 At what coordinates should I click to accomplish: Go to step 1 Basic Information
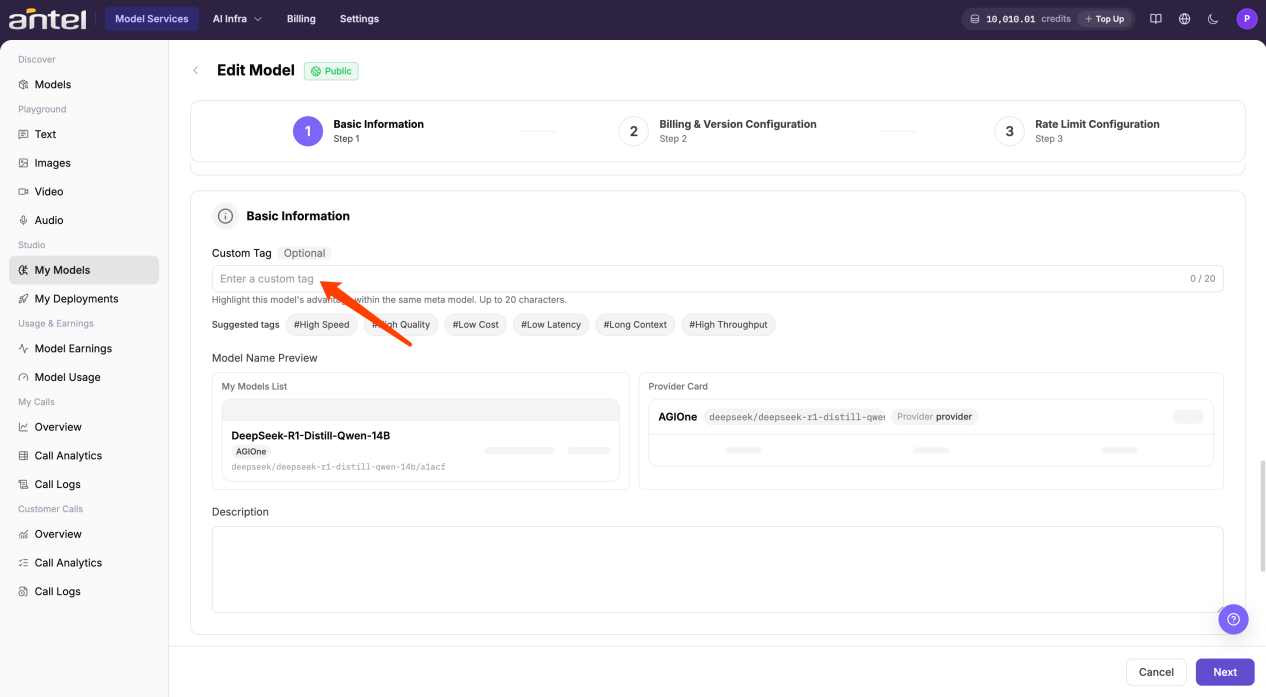coord(358,131)
